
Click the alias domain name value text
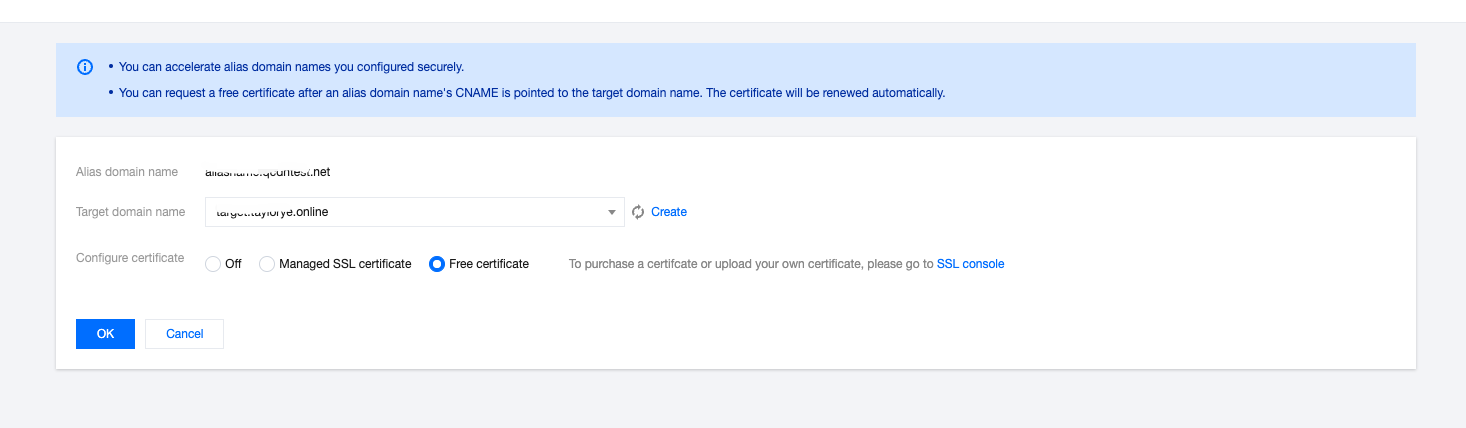pyautogui.click(x=267, y=172)
